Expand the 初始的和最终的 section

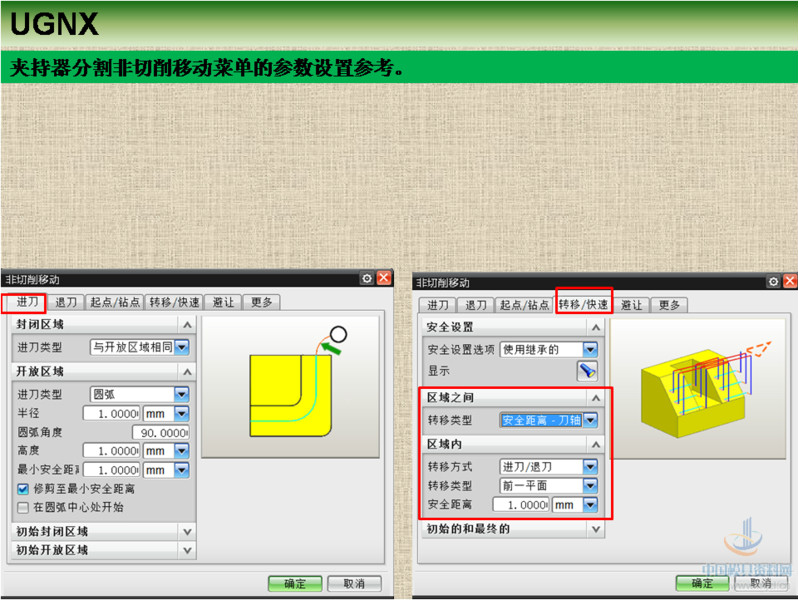(x=596, y=529)
